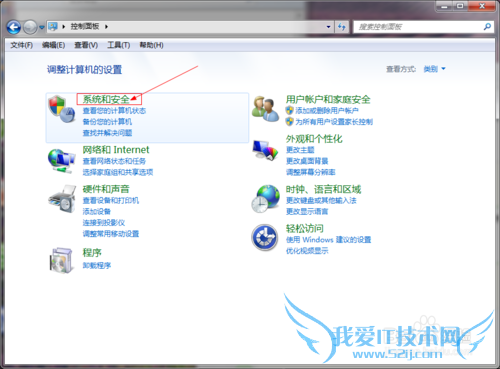Refresh the address bar with refresh icon
This screenshot has width=500, height=369.
coord(342,27)
